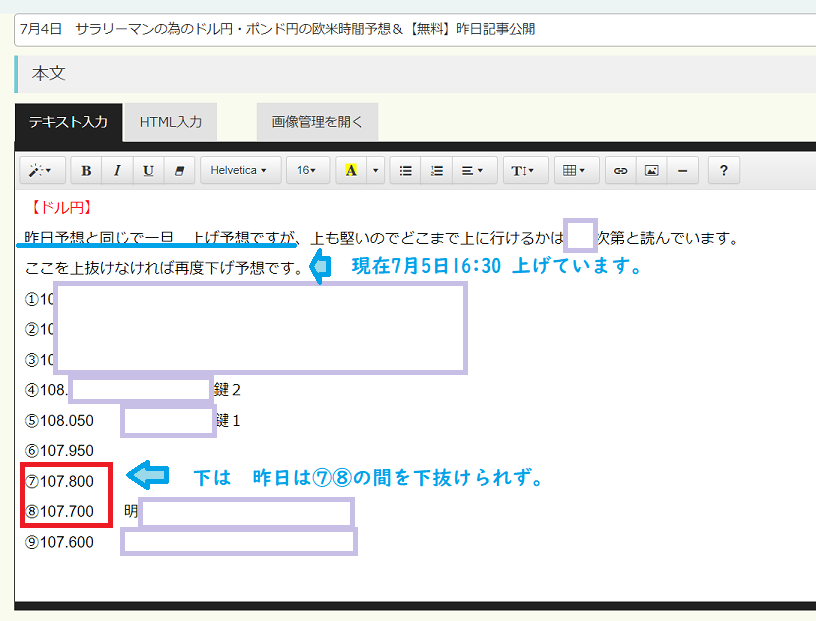The width and height of the screenshot is (816, 621).
Task: Open the Helvetica font family dropdown
Action: [x=241, y=170]
